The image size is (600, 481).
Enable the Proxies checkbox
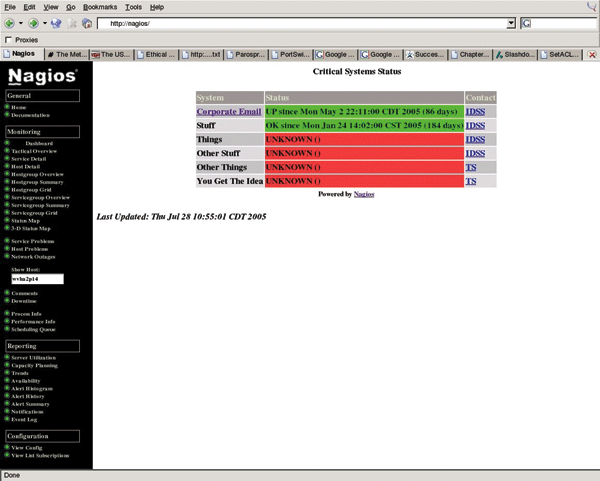tap(9, 39)
